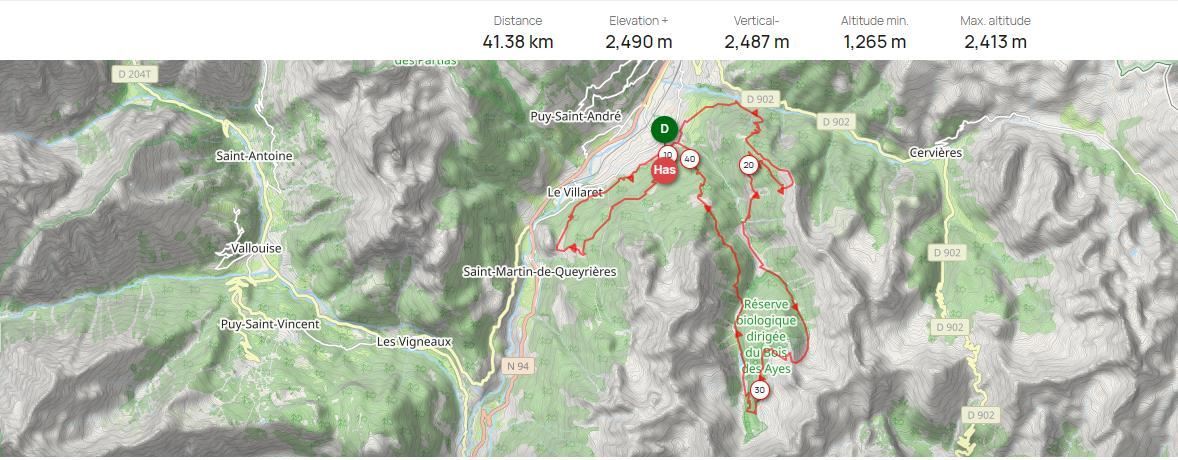Select the 40 km waypoint marker
Screen dimensions: 1178x460
click(690, 159)
